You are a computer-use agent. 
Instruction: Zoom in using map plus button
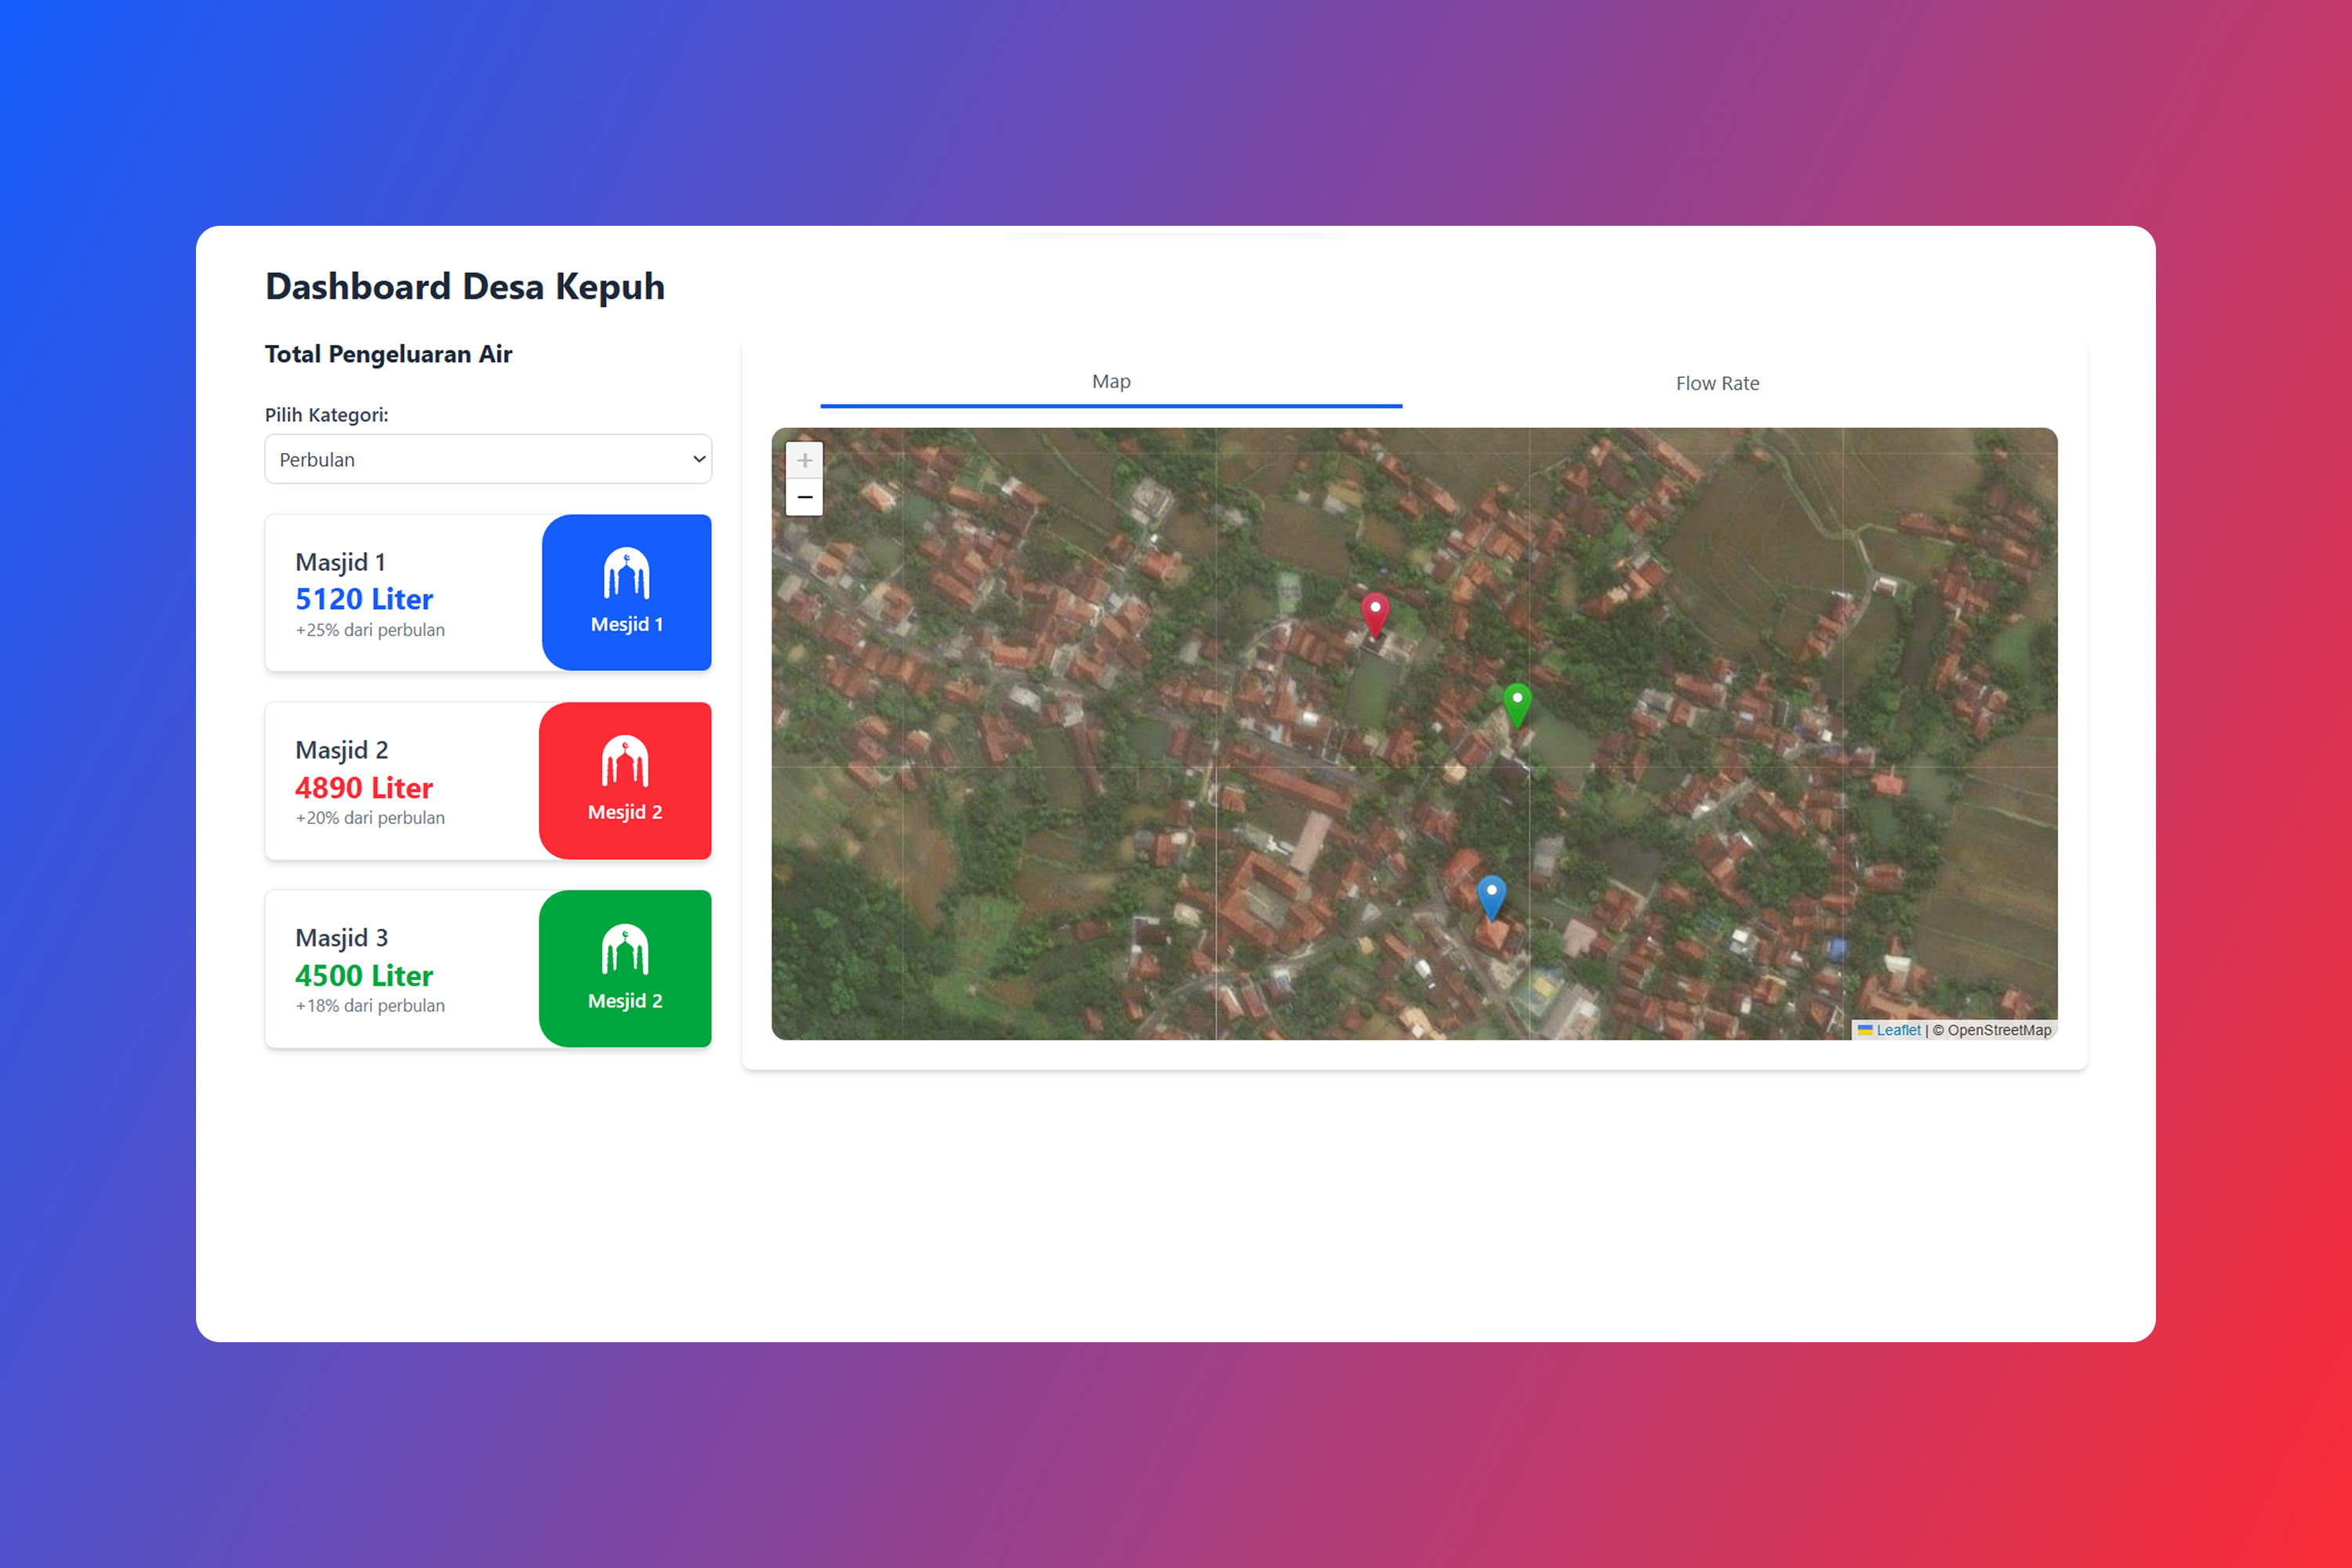pos(804,461)
